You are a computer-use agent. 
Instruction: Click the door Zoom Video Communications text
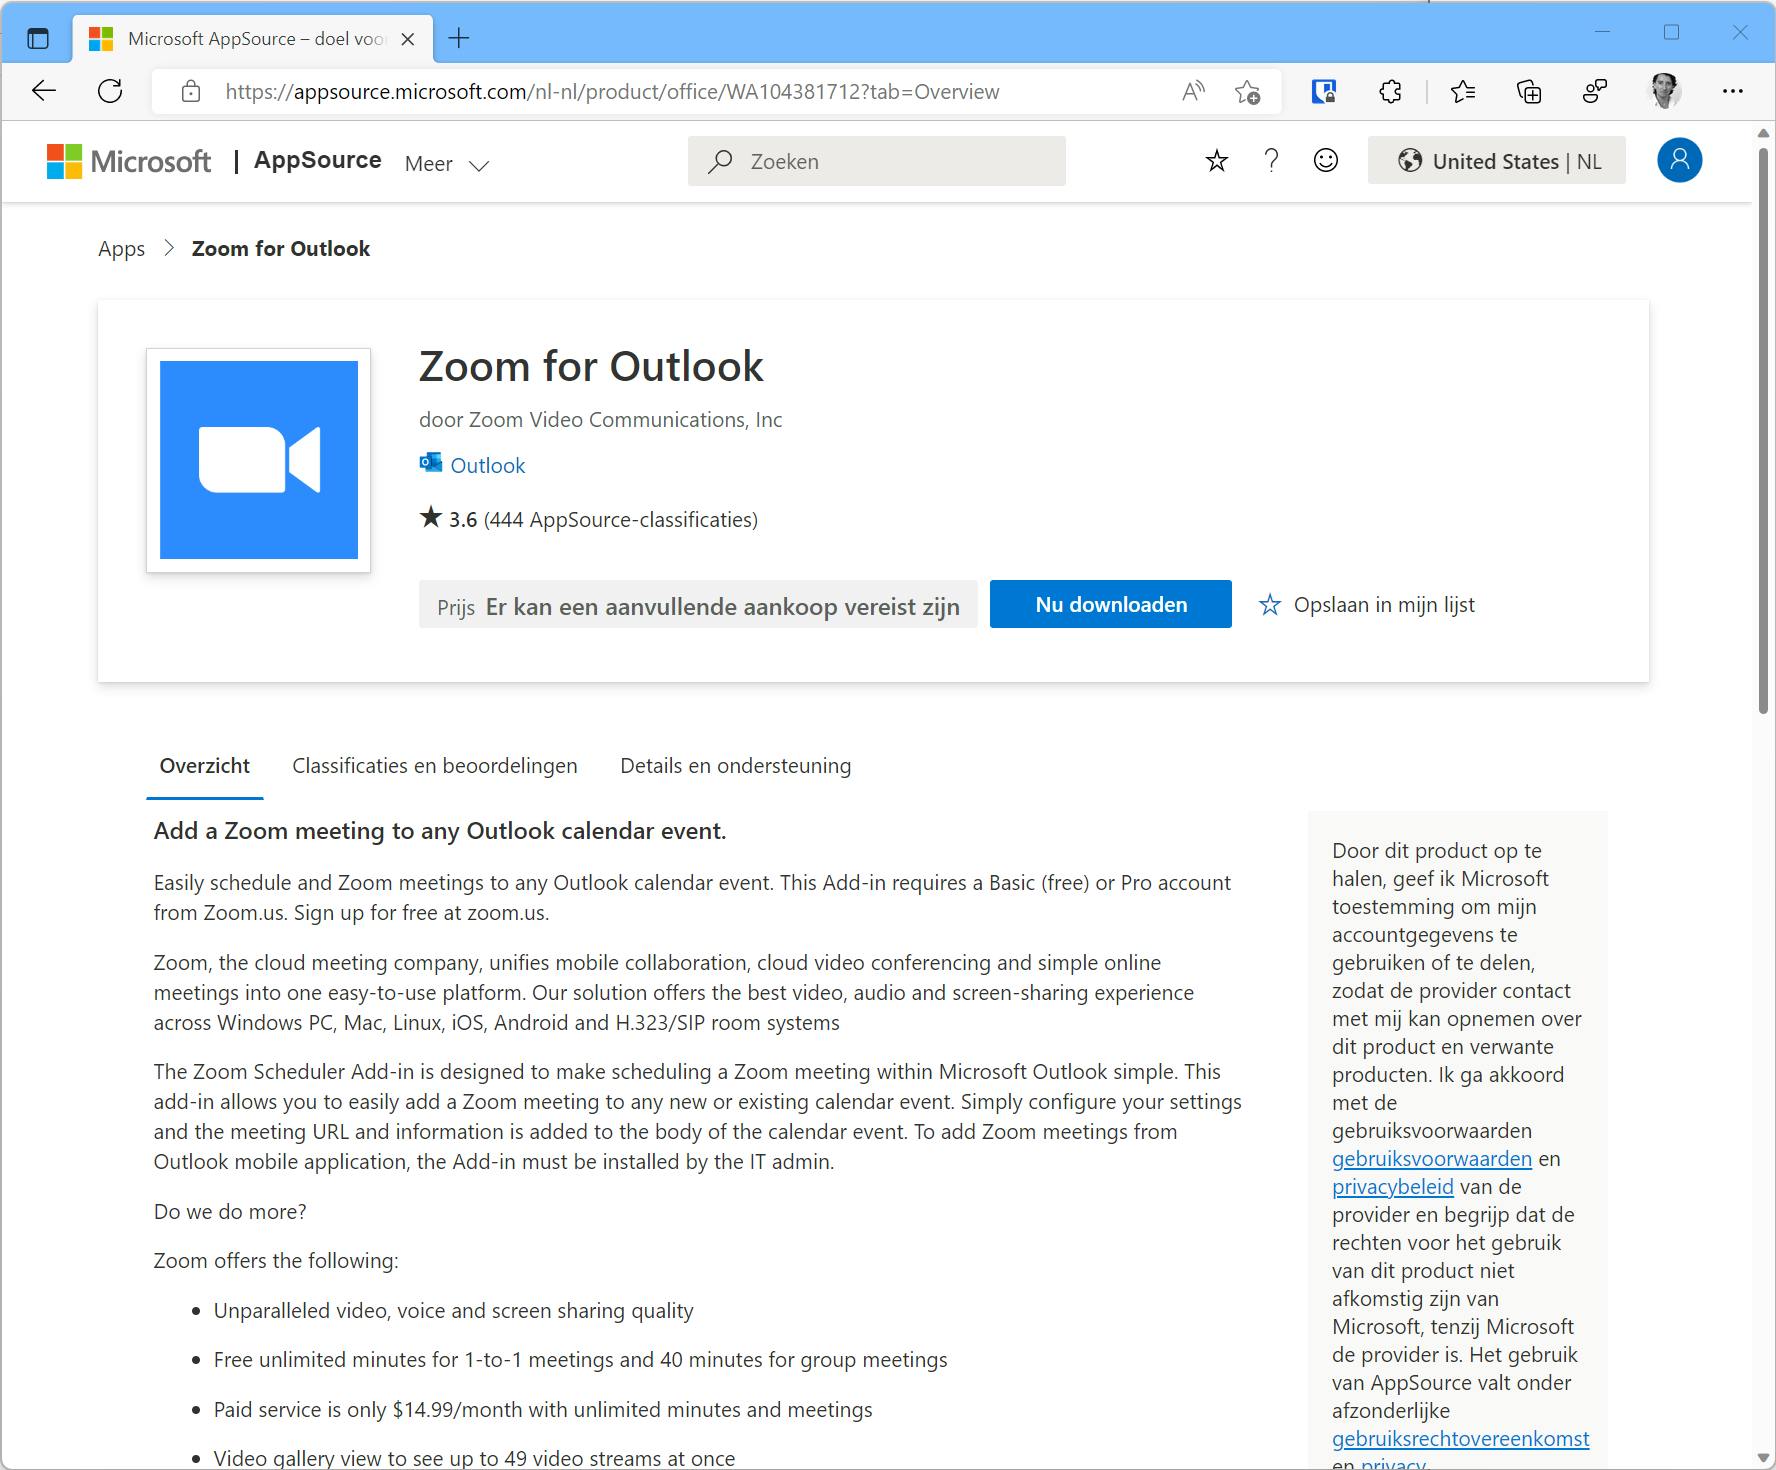tap(600, 420)
